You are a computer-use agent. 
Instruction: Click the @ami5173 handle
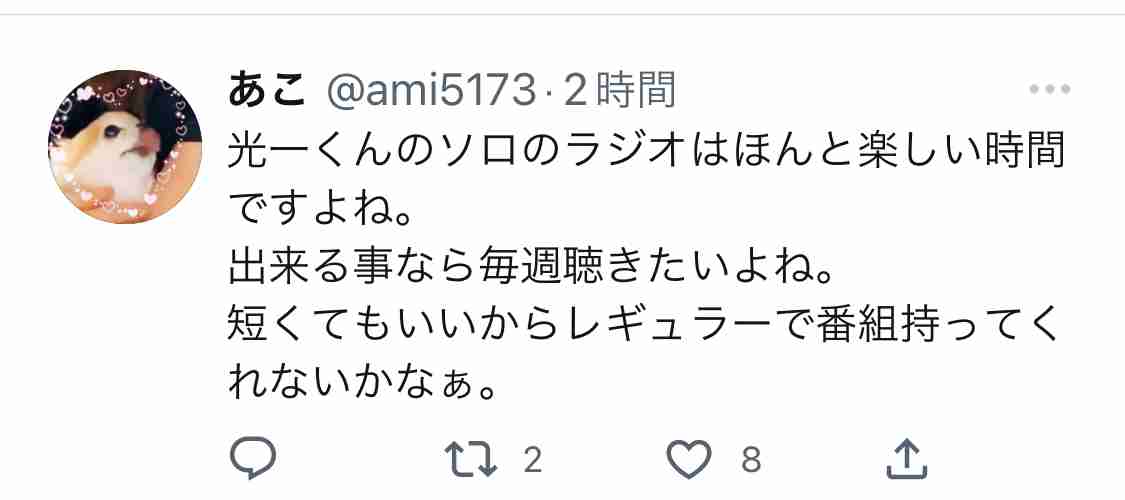point(432,92)
